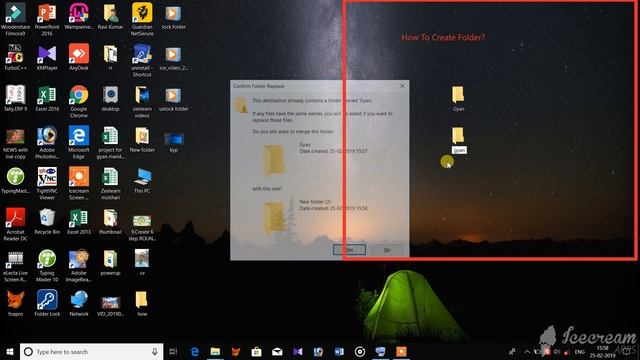Select the how folder icon
This screenshot has width=640, height=360.
(x=142, y=303)
